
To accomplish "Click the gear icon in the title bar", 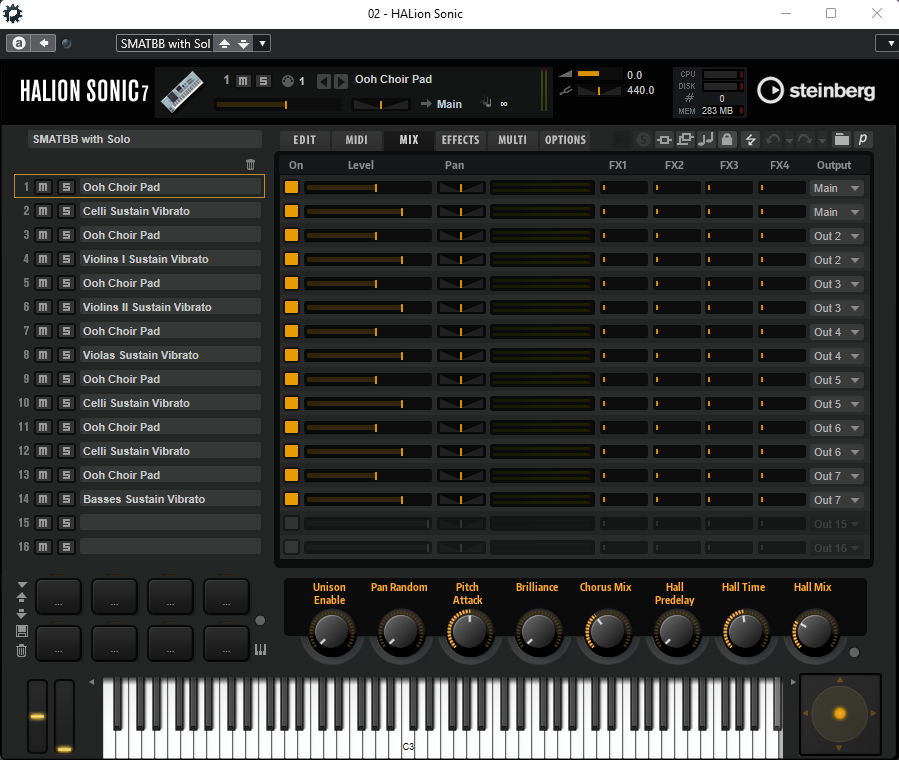I will pyautogui.click(x=13, y=13).
